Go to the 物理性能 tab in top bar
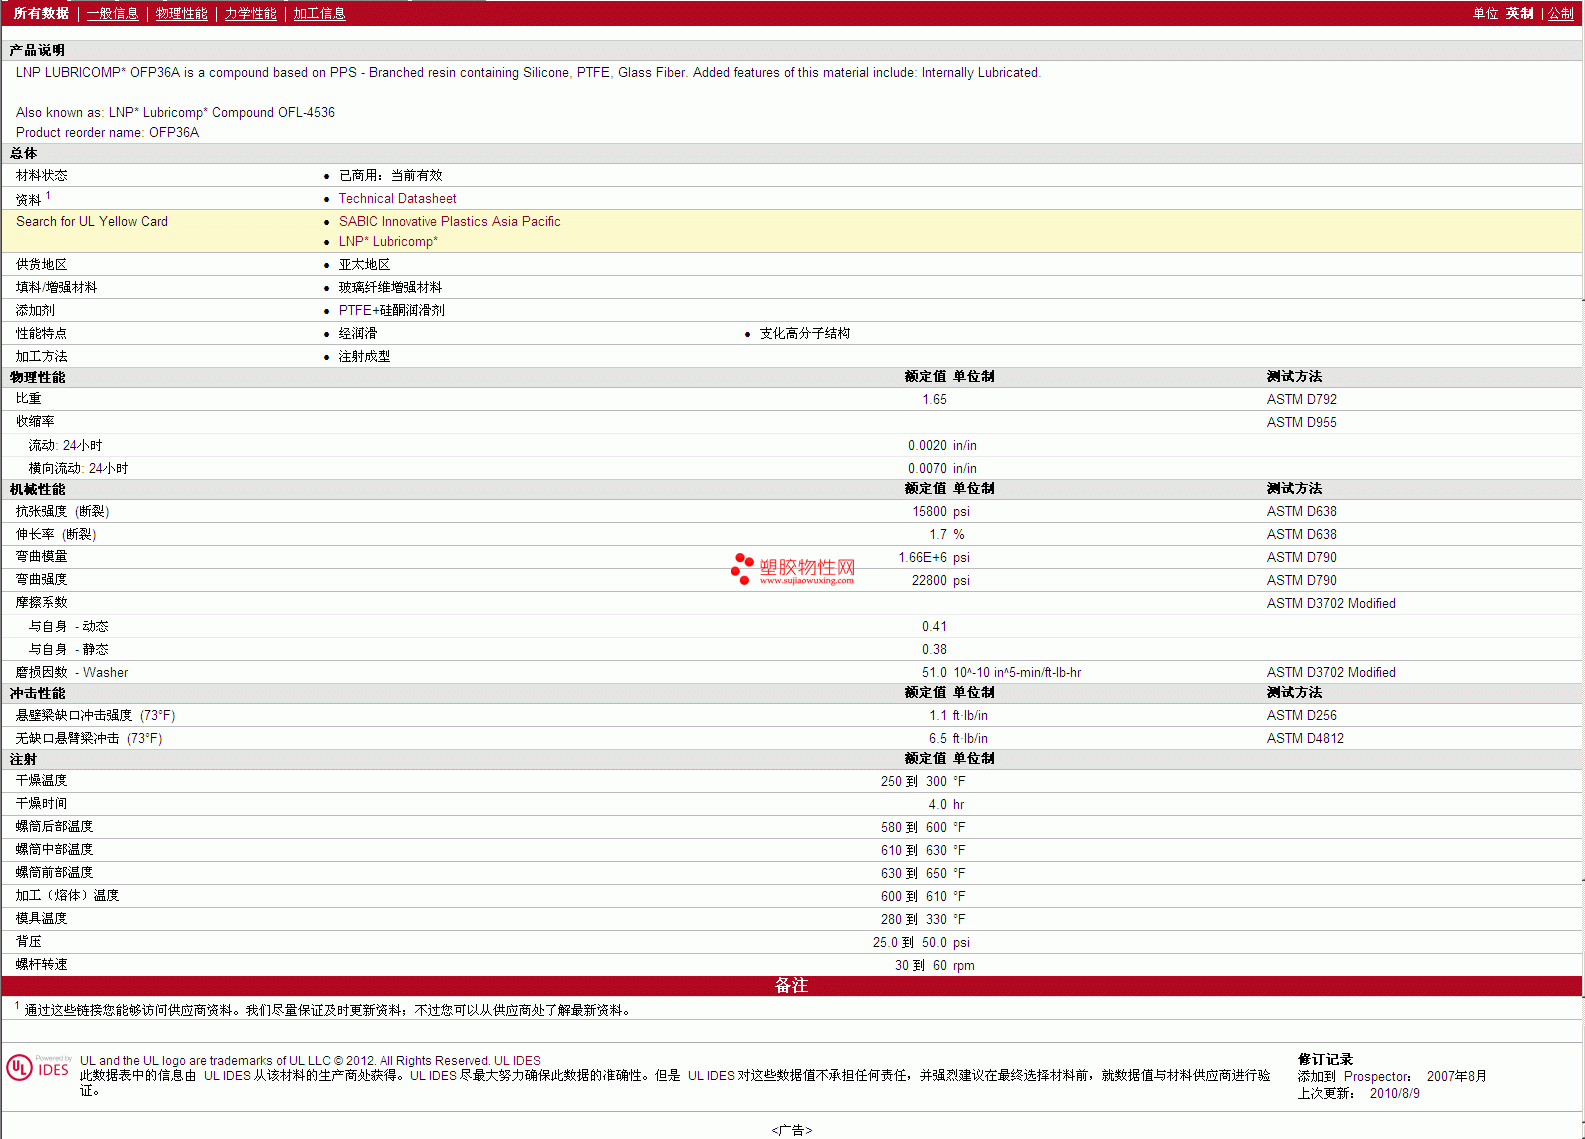The image size is (1585, 1139). pyautogui.click(x=181, y=13)
